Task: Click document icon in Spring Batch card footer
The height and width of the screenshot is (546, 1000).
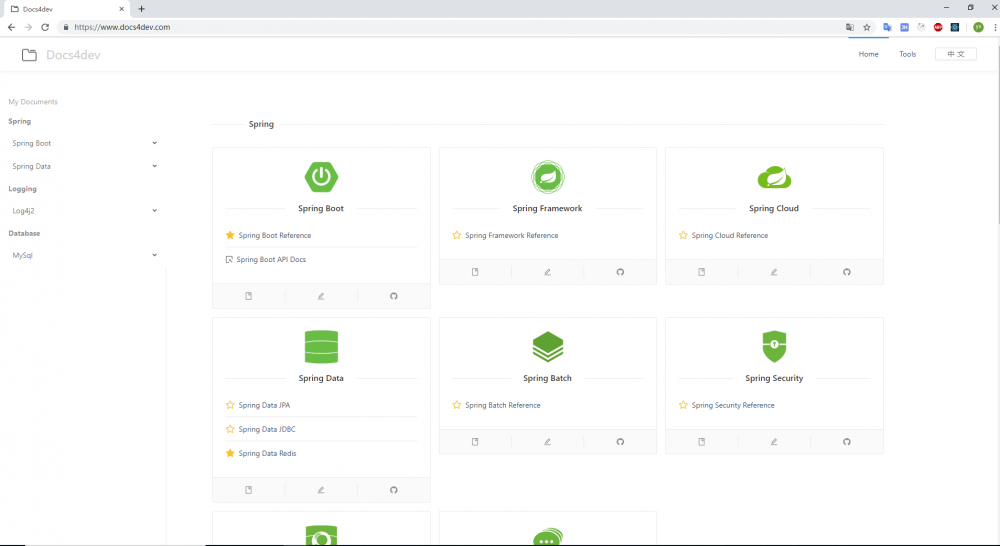Action: click(475, 441)
